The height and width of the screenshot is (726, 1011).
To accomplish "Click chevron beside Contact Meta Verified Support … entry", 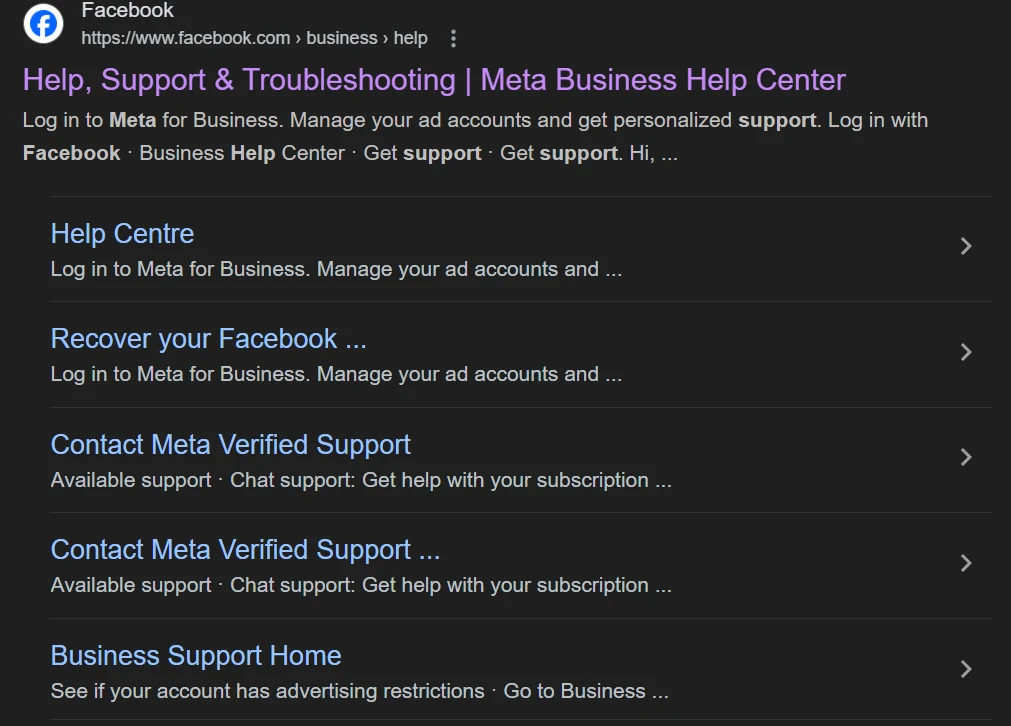I will pos(966,564).
